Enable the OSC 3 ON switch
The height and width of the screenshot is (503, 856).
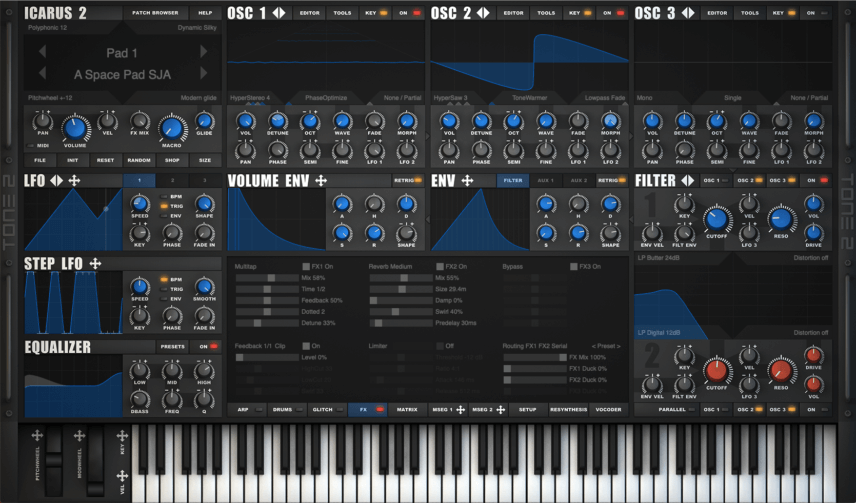[817, 13]
